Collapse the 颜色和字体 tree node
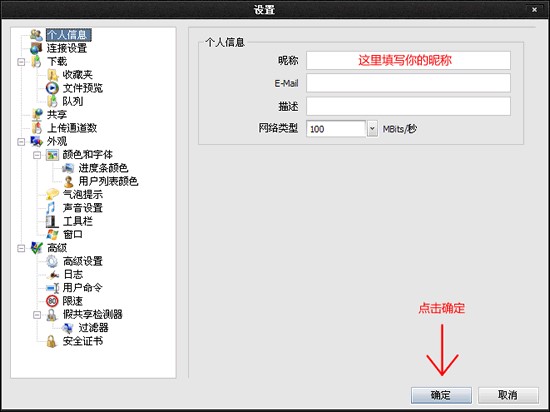 (37, 155)
